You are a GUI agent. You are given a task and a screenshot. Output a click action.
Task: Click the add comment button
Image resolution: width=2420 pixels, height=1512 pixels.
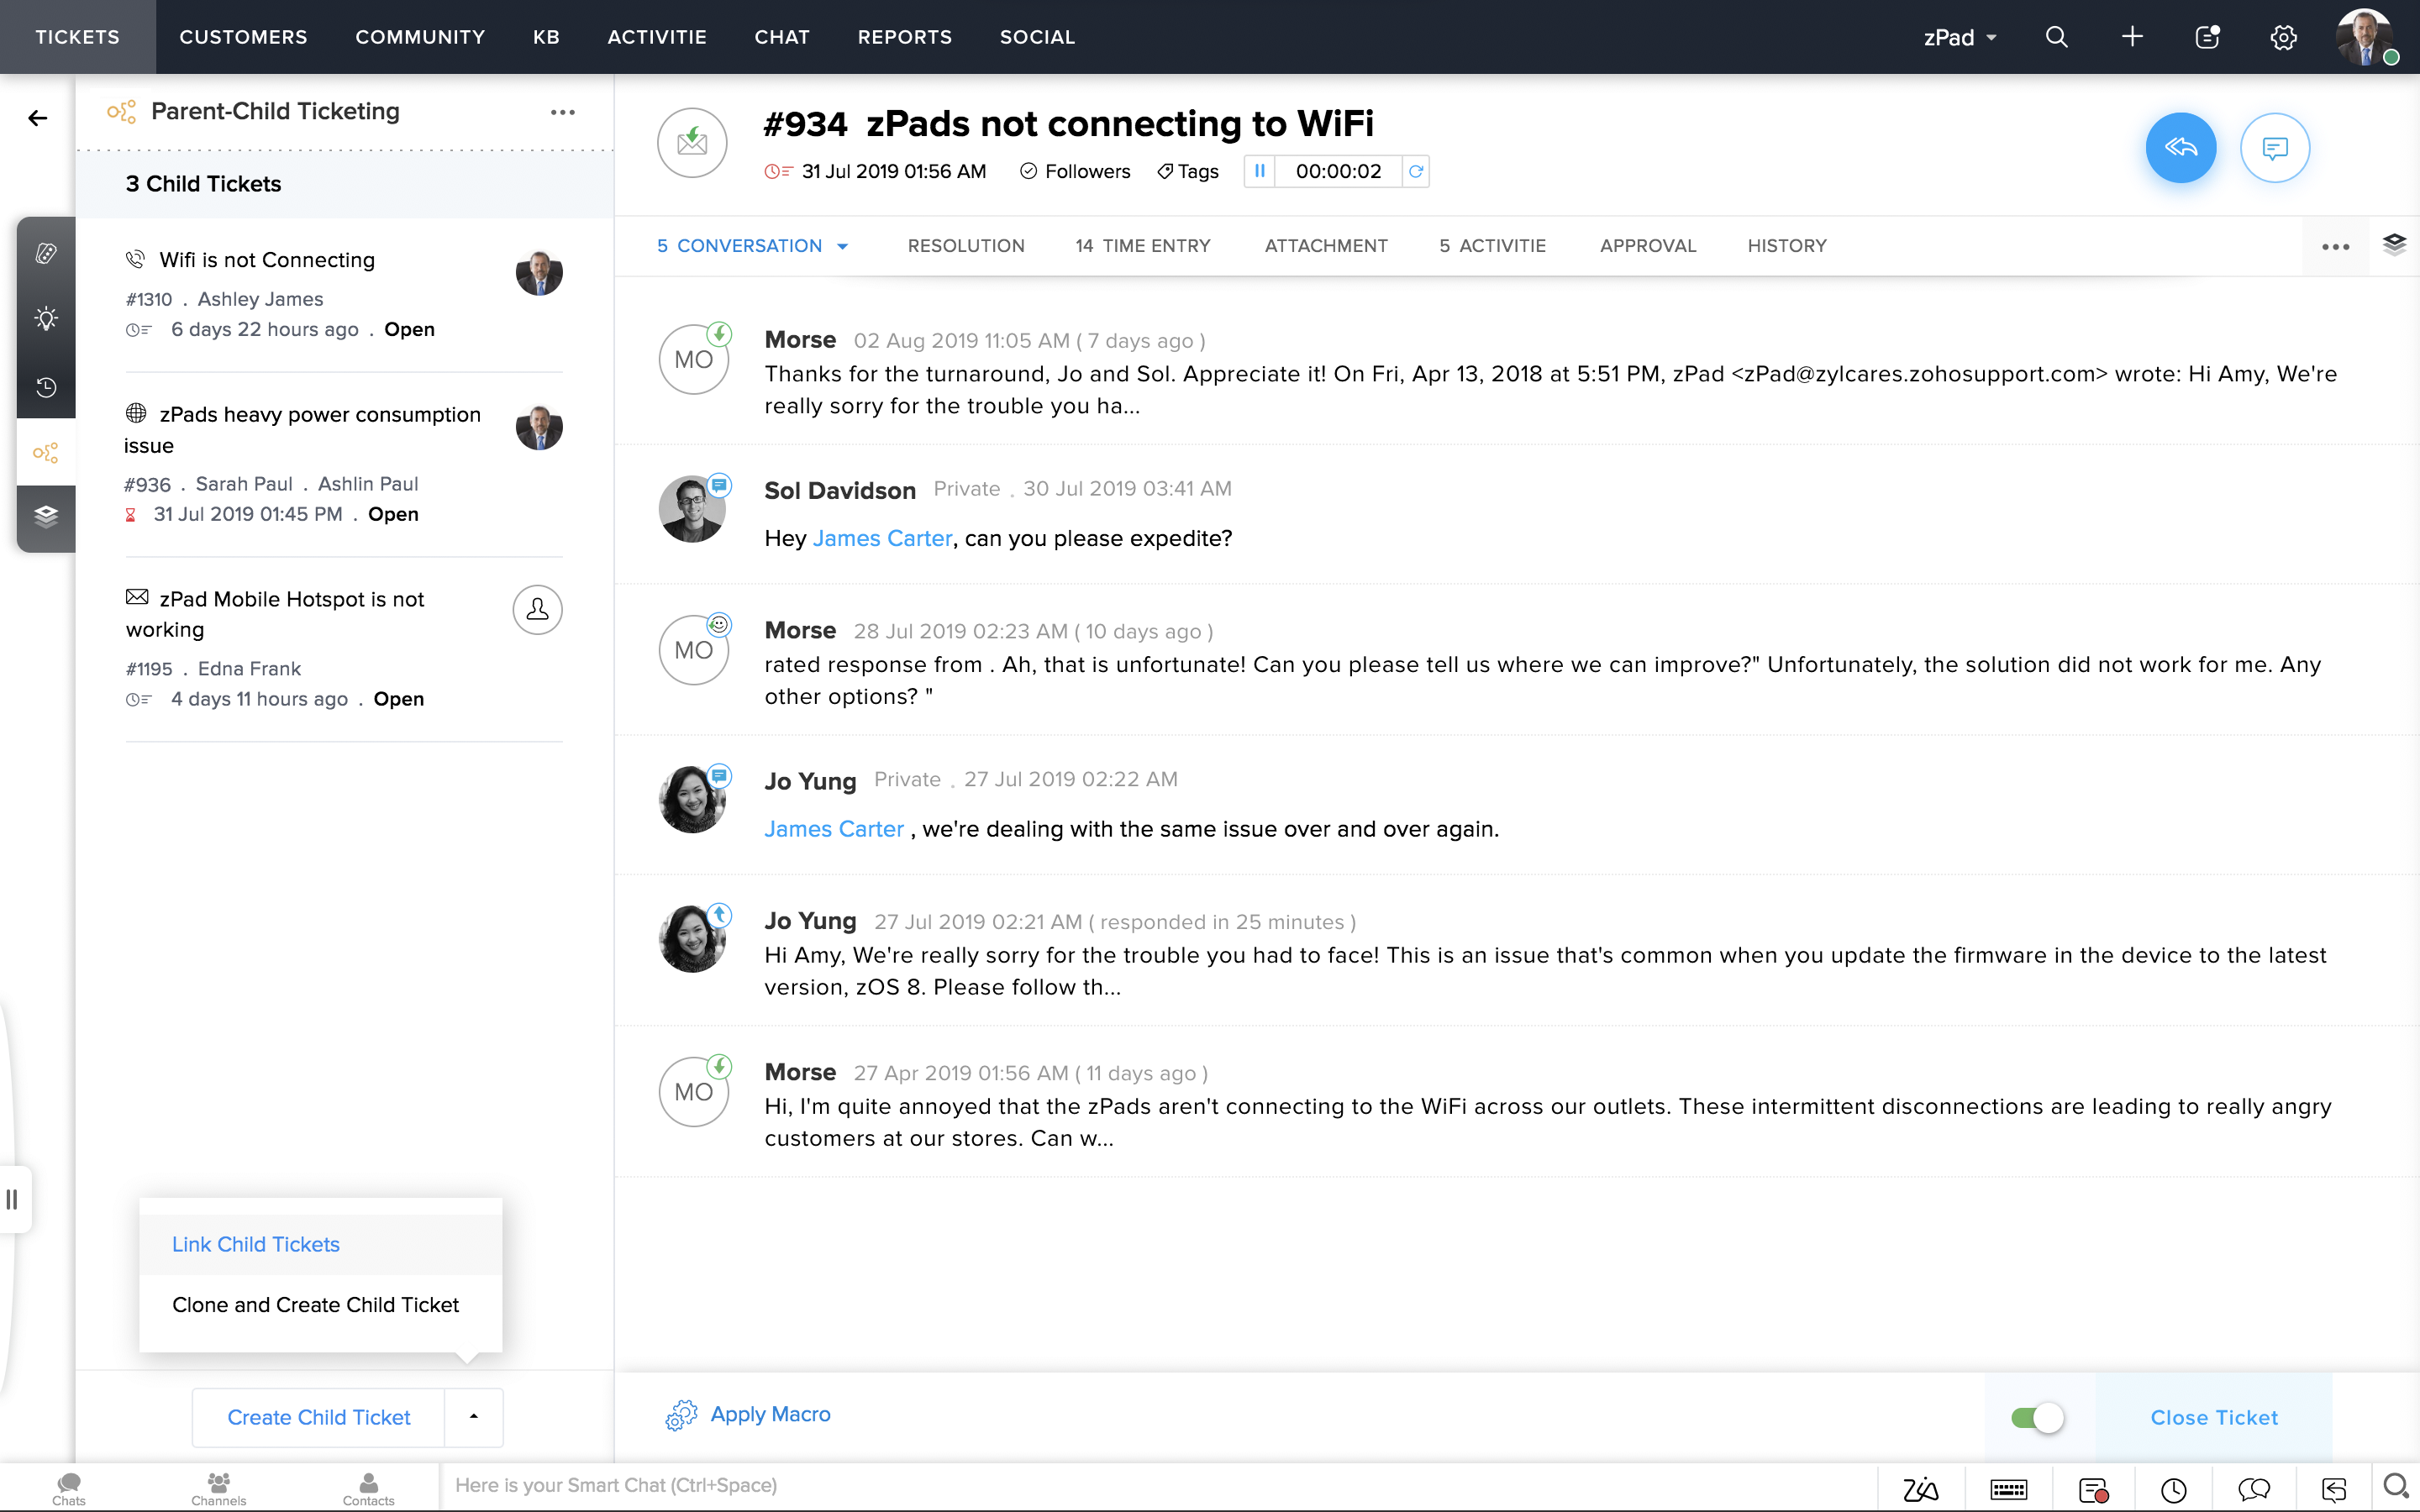(x=2275, y=148)
